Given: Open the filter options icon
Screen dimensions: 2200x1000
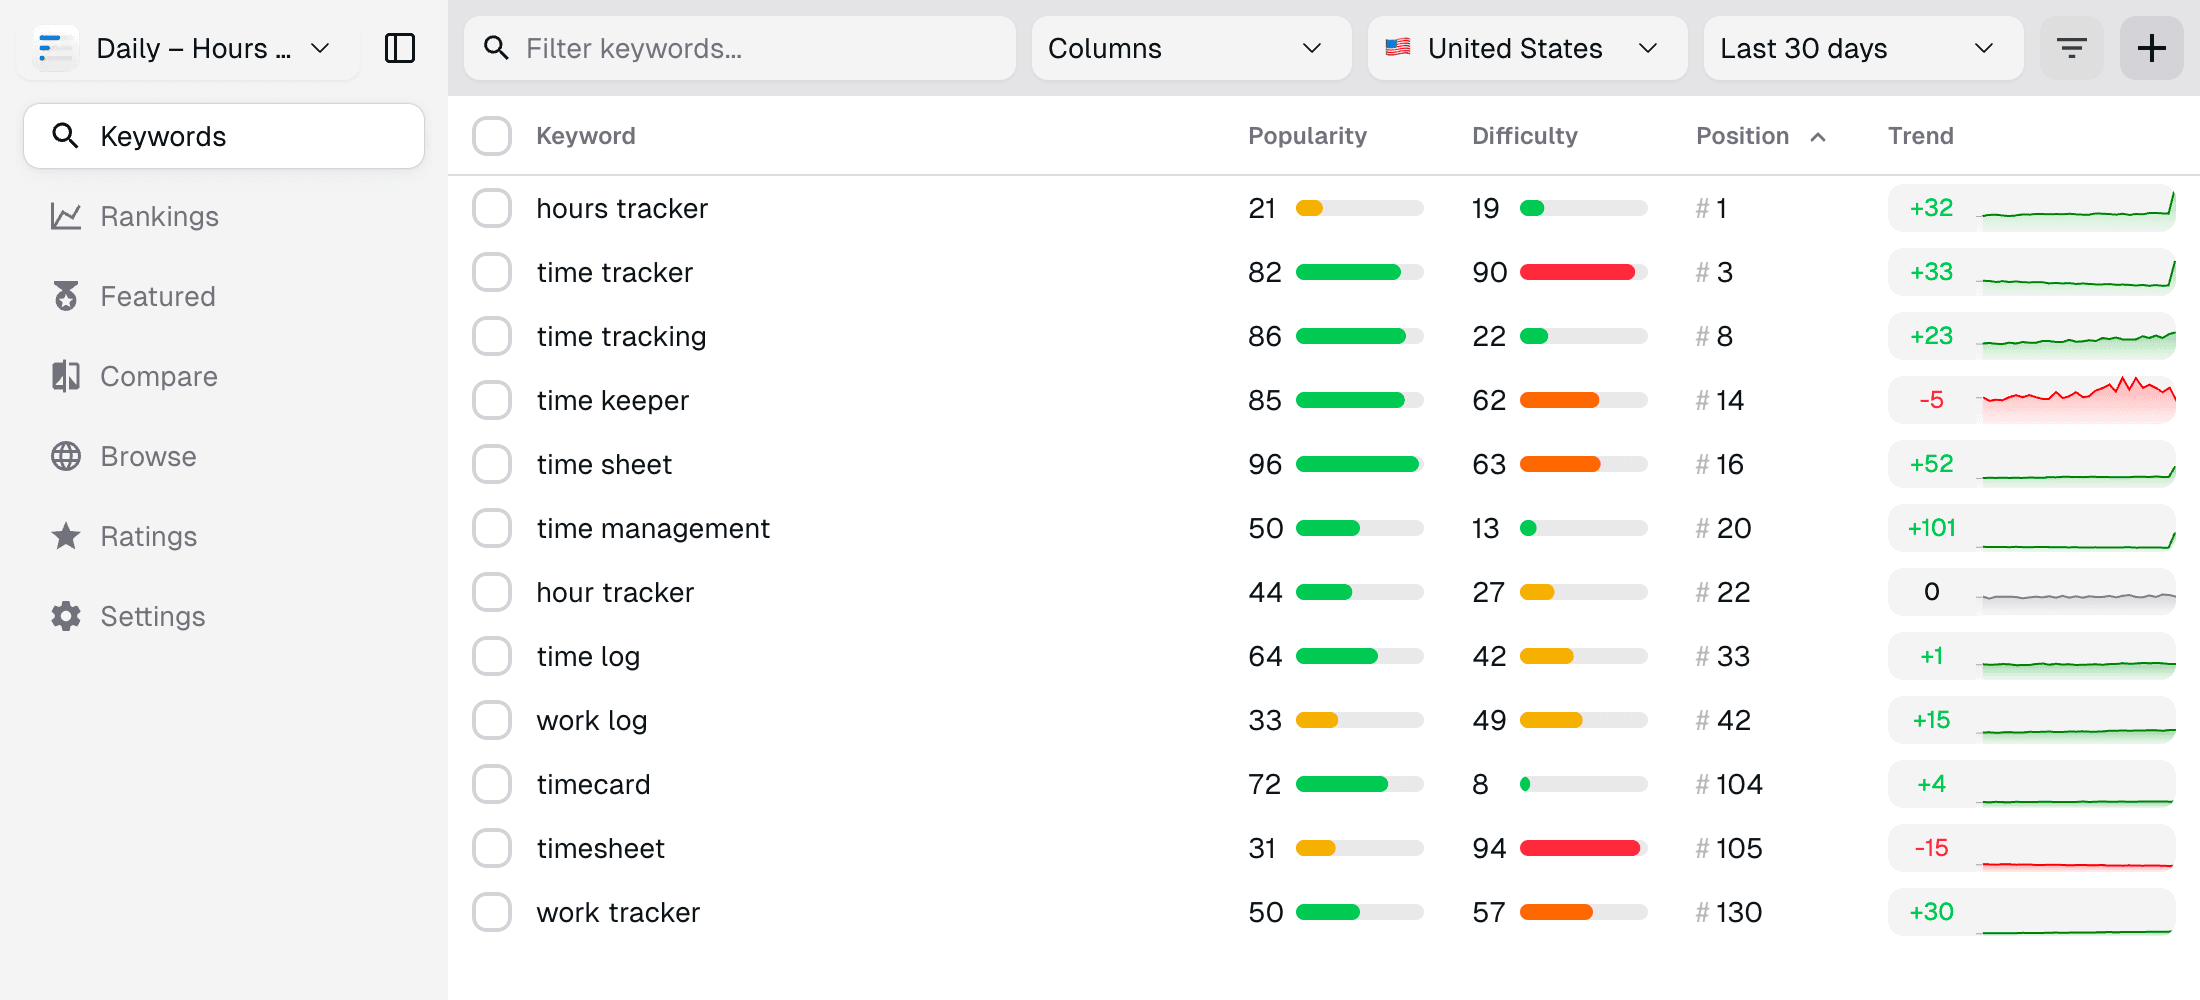Looking at the screenshot, I should click(x=2071, y=47).
